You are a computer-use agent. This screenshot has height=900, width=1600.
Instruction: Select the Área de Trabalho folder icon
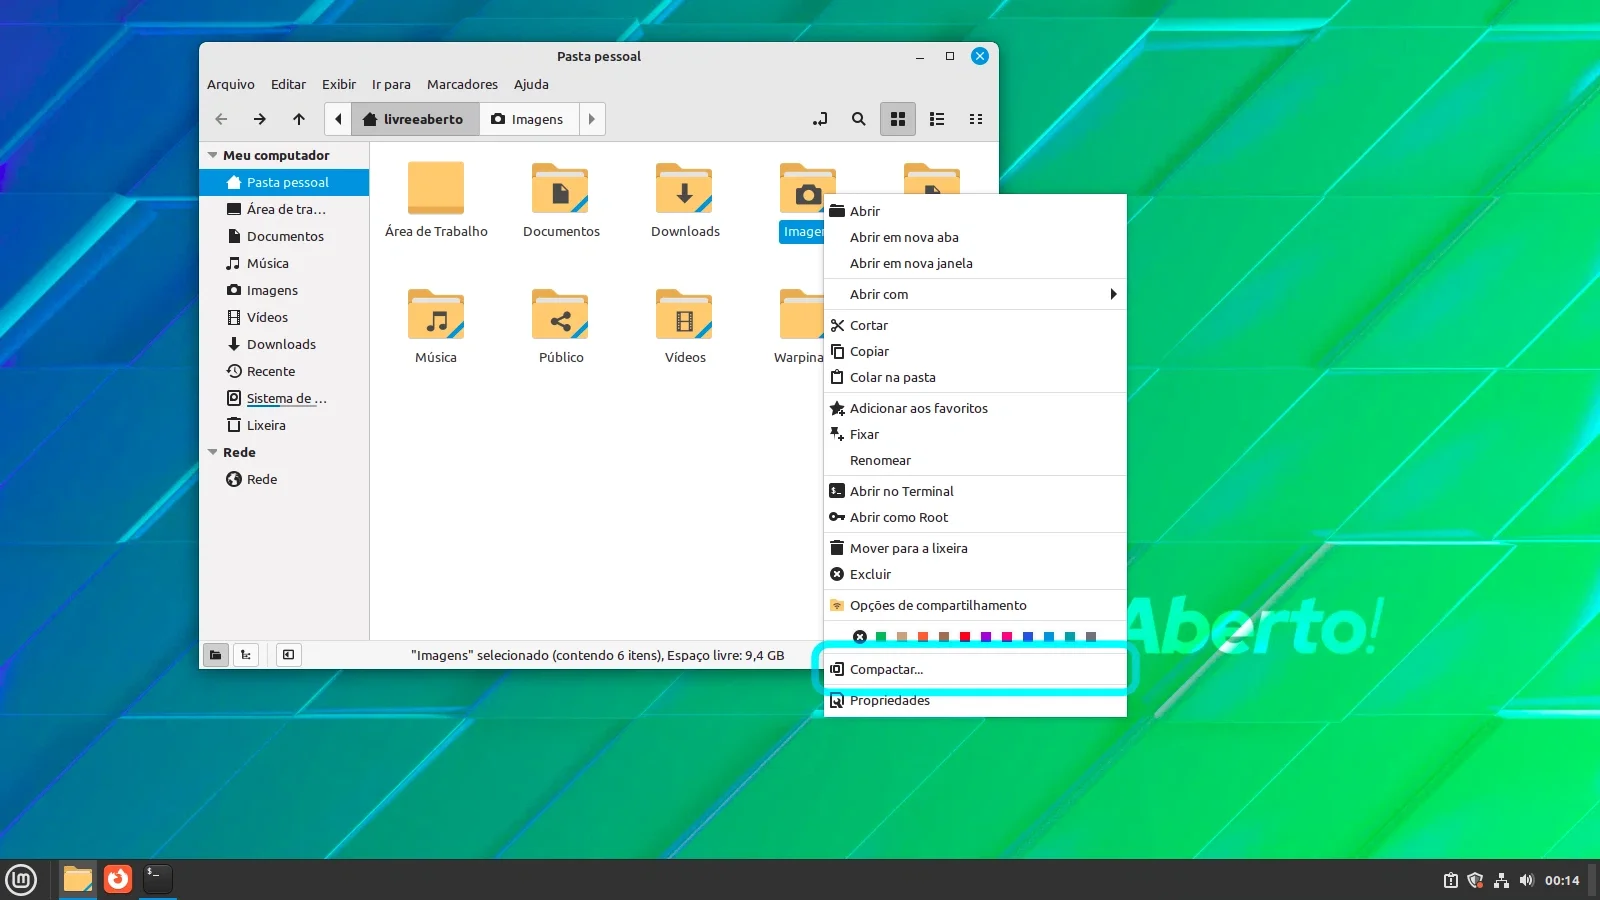[x=436, y=188]
